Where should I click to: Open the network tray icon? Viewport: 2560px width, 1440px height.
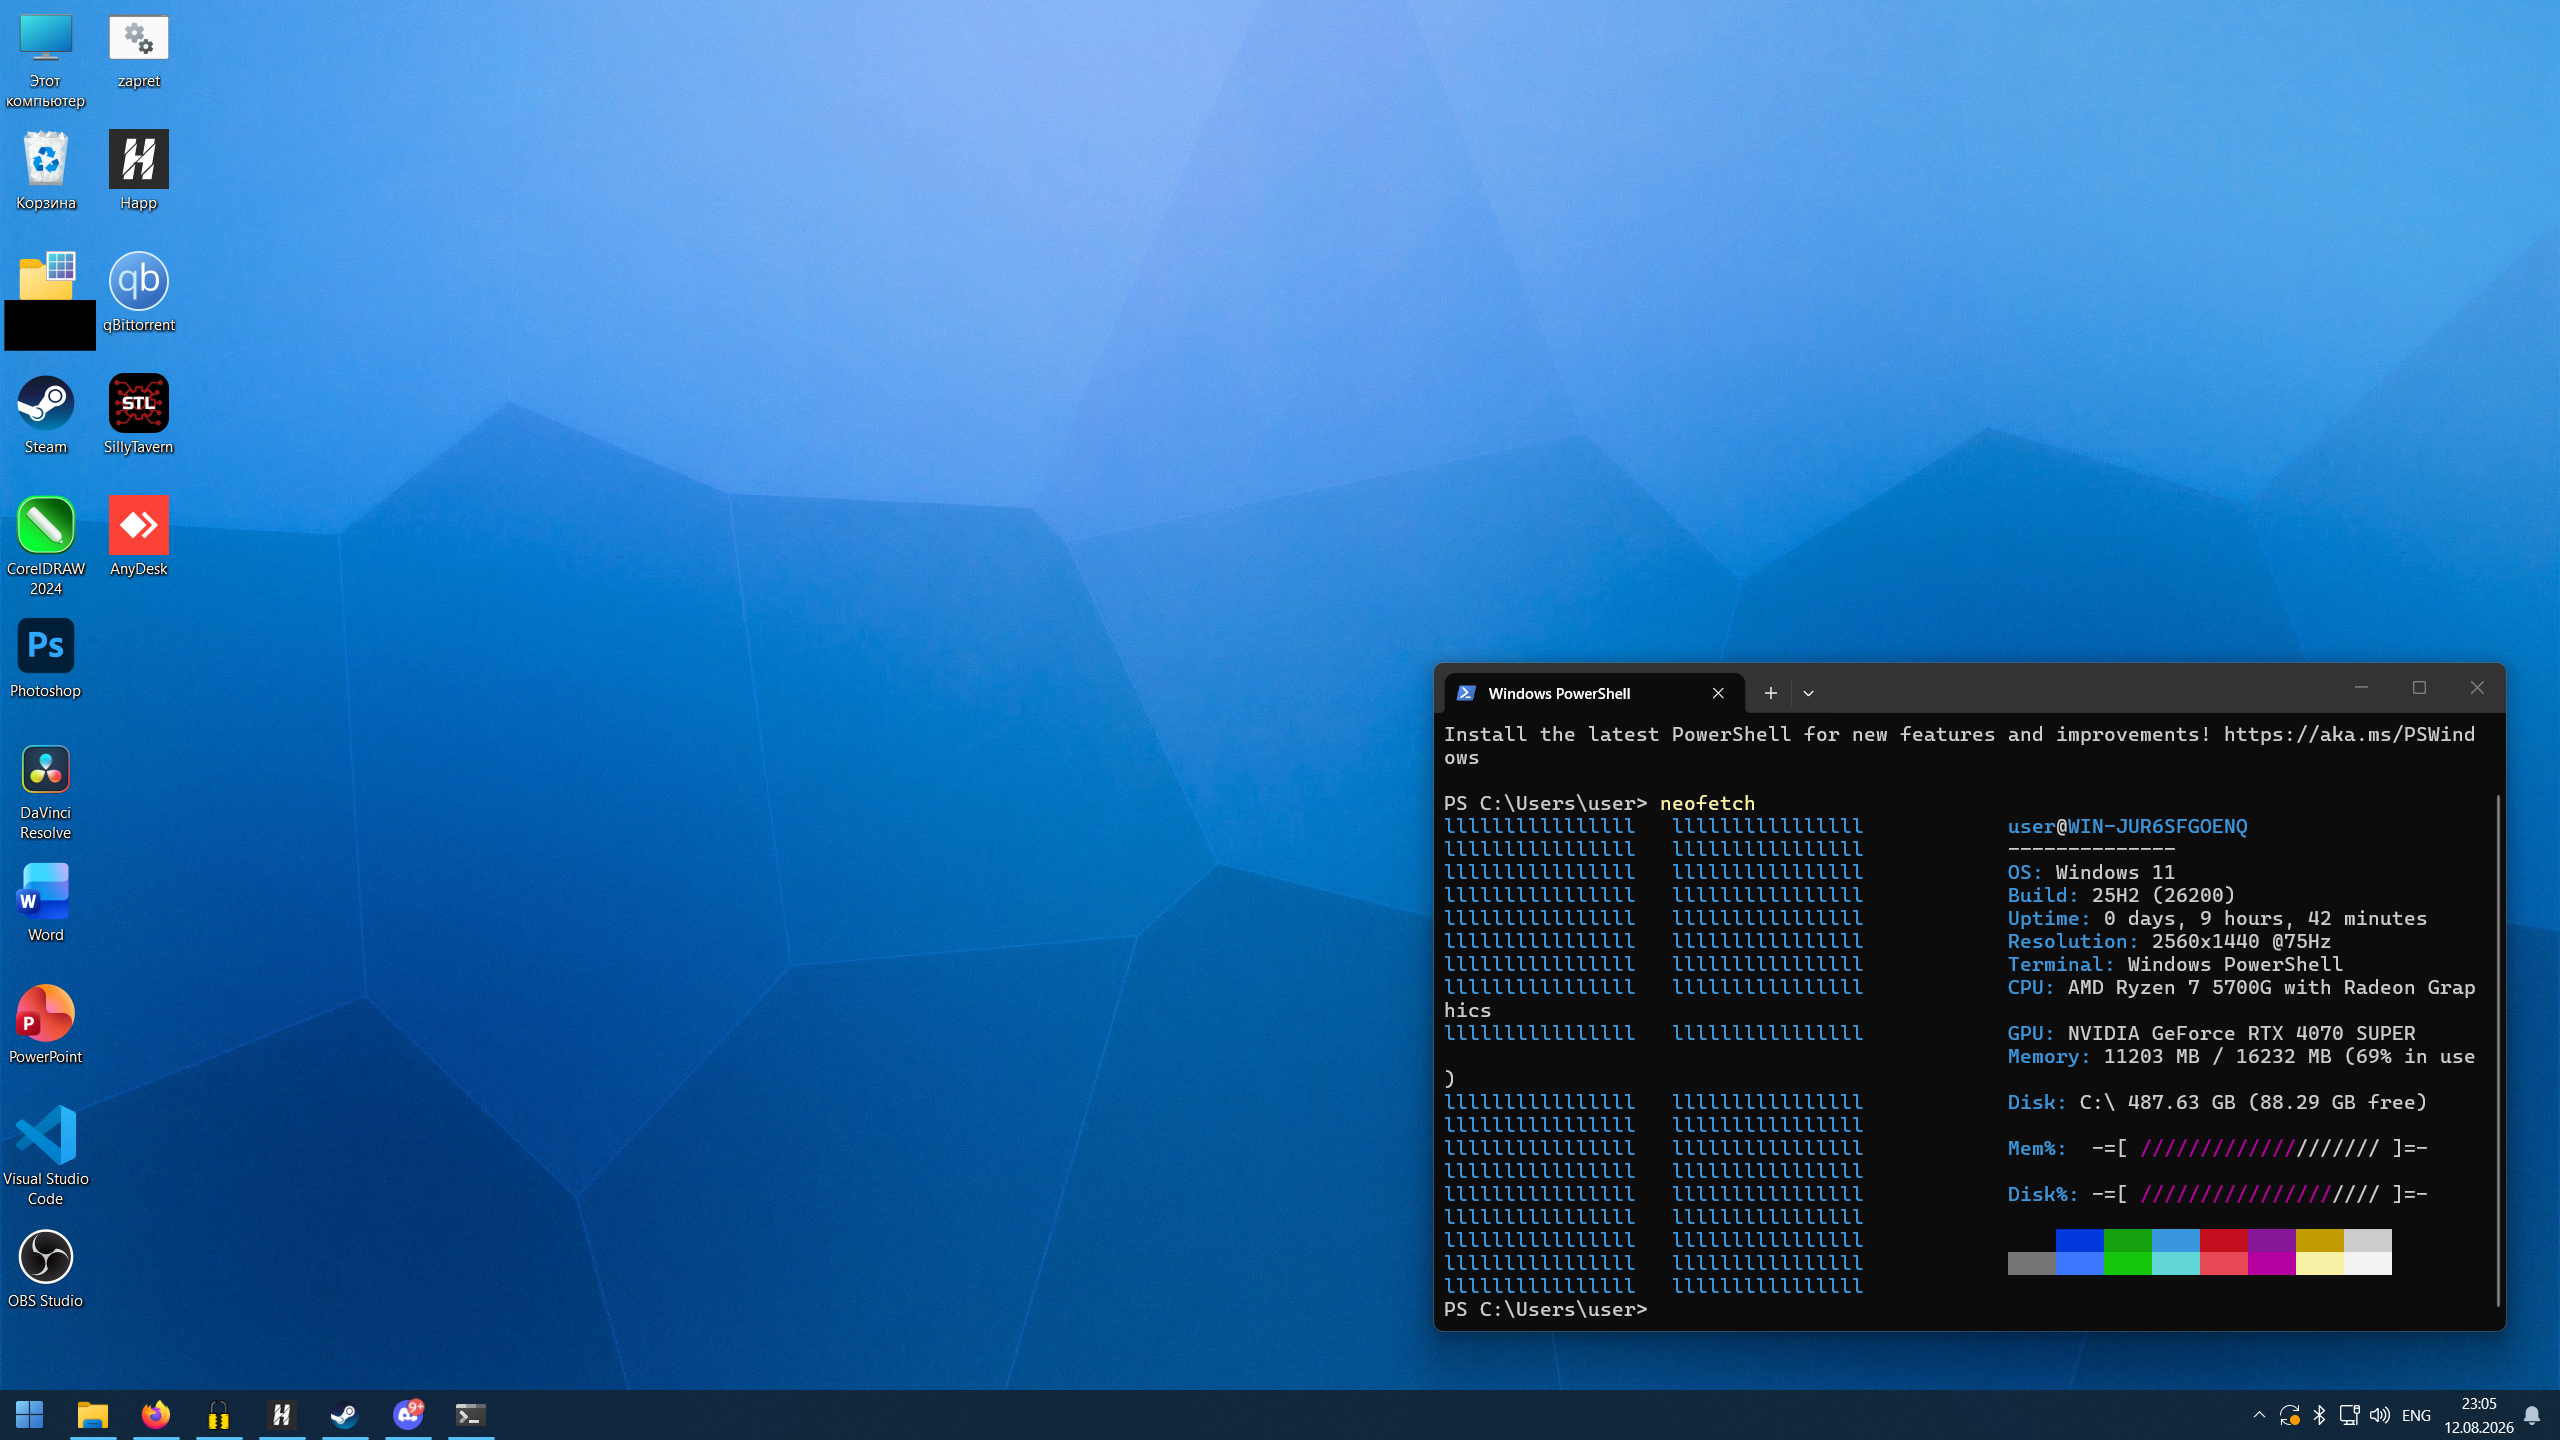[2349, 1415]
